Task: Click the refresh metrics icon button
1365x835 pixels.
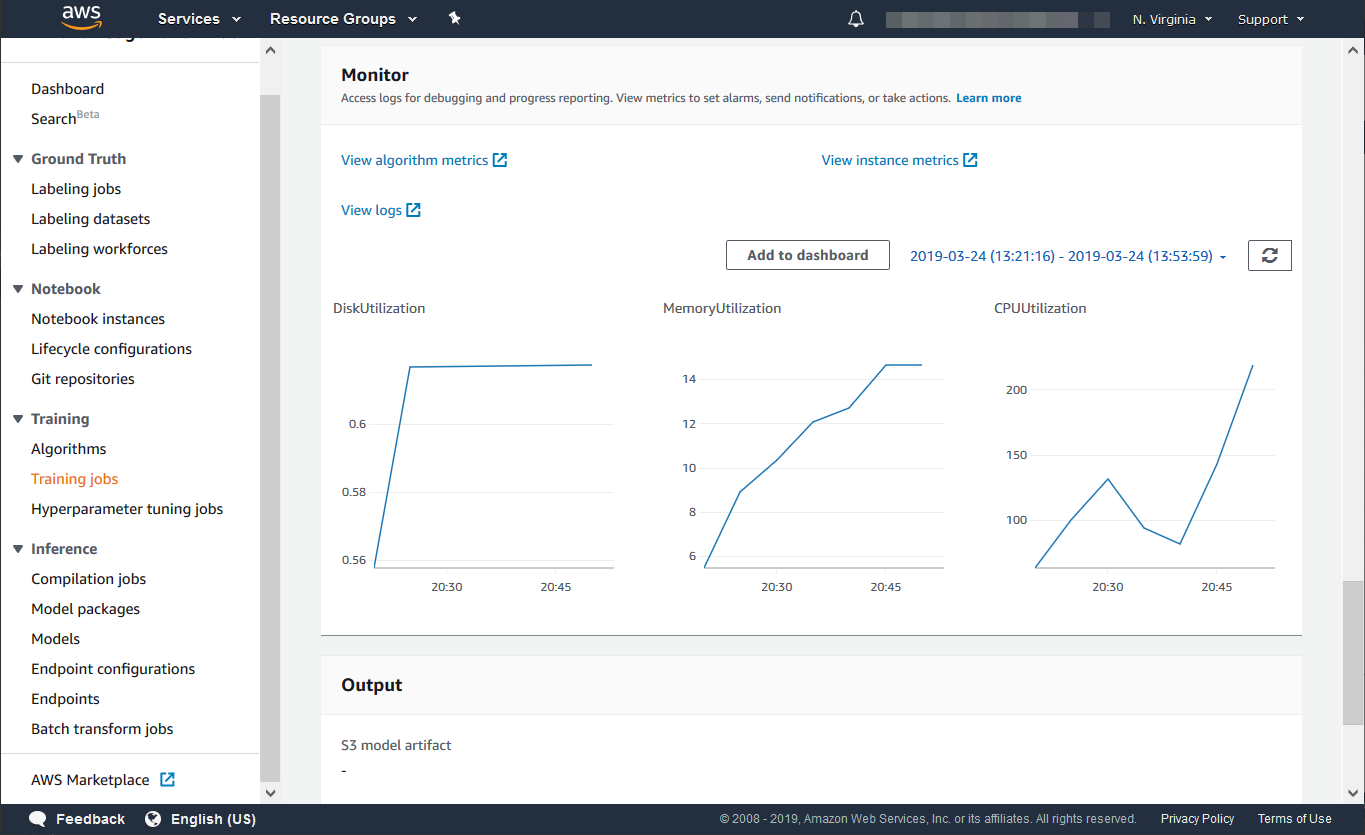Action: (1269, 256)
